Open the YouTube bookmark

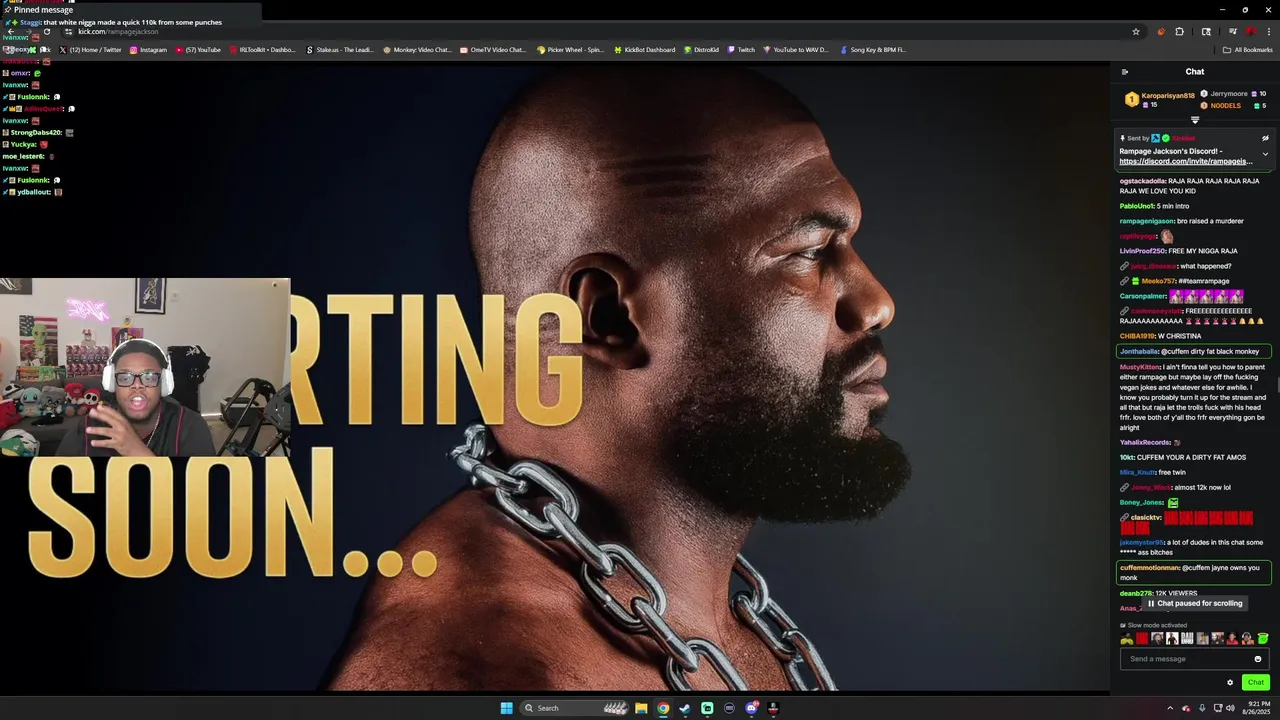tap(198, 50)
